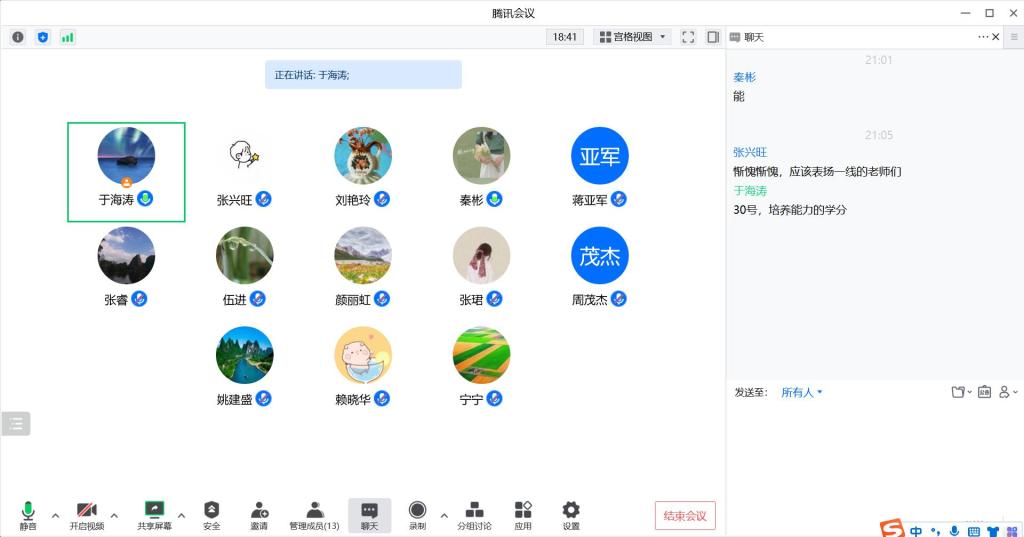
Task: Expand audio options arrow beside 静音
Action: [55, 516]
